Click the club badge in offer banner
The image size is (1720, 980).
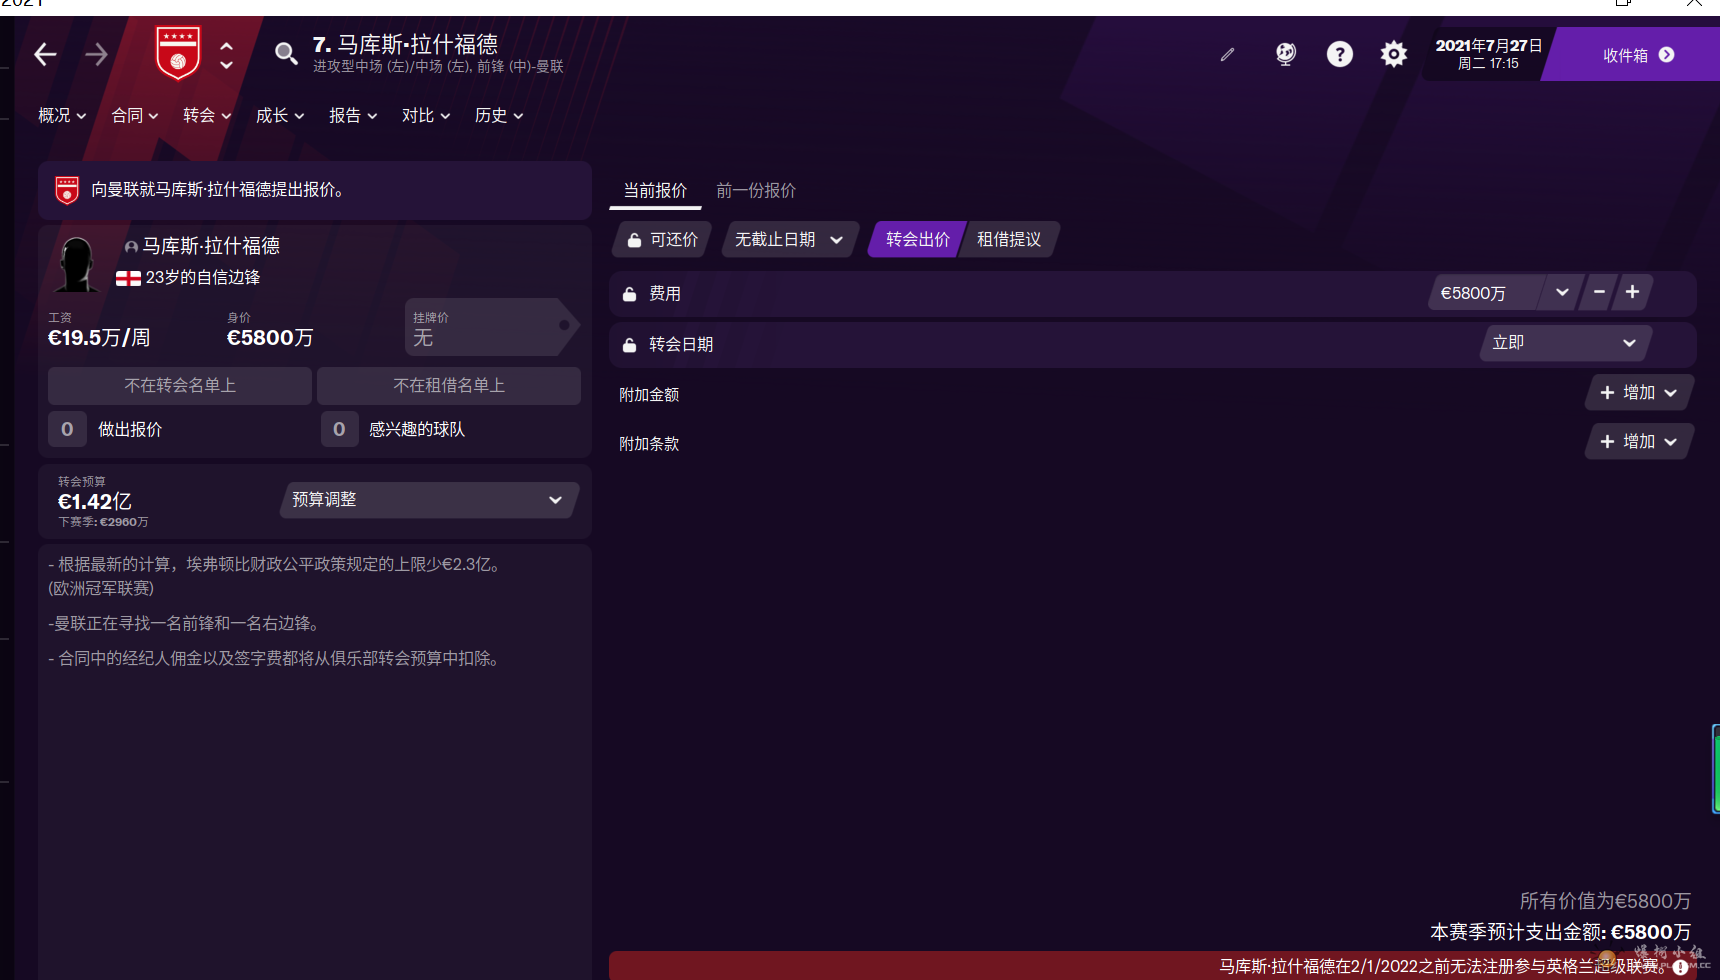click(x=67, y=190)
